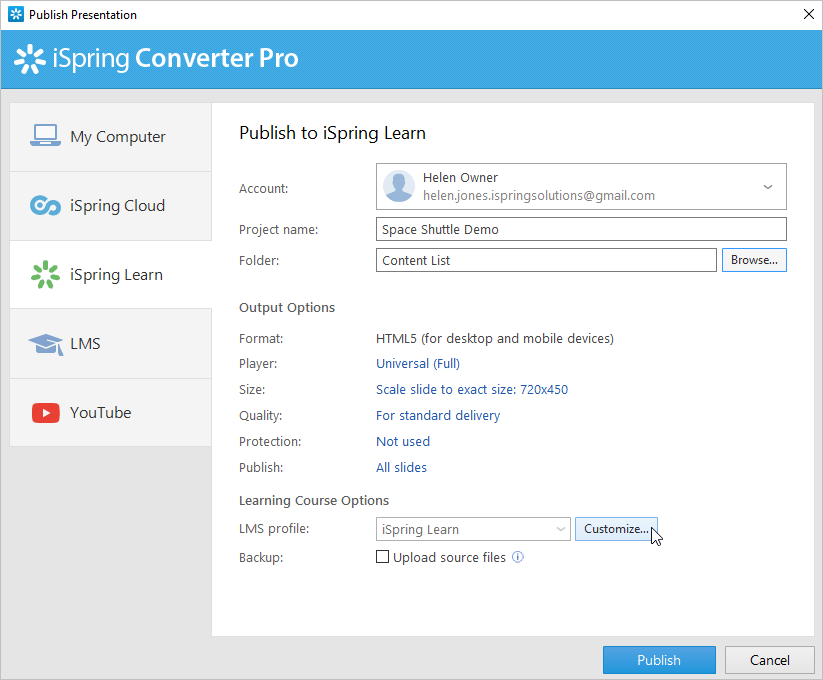Click the Output Options section heading
823x680 pixels.
coord(287,307)
